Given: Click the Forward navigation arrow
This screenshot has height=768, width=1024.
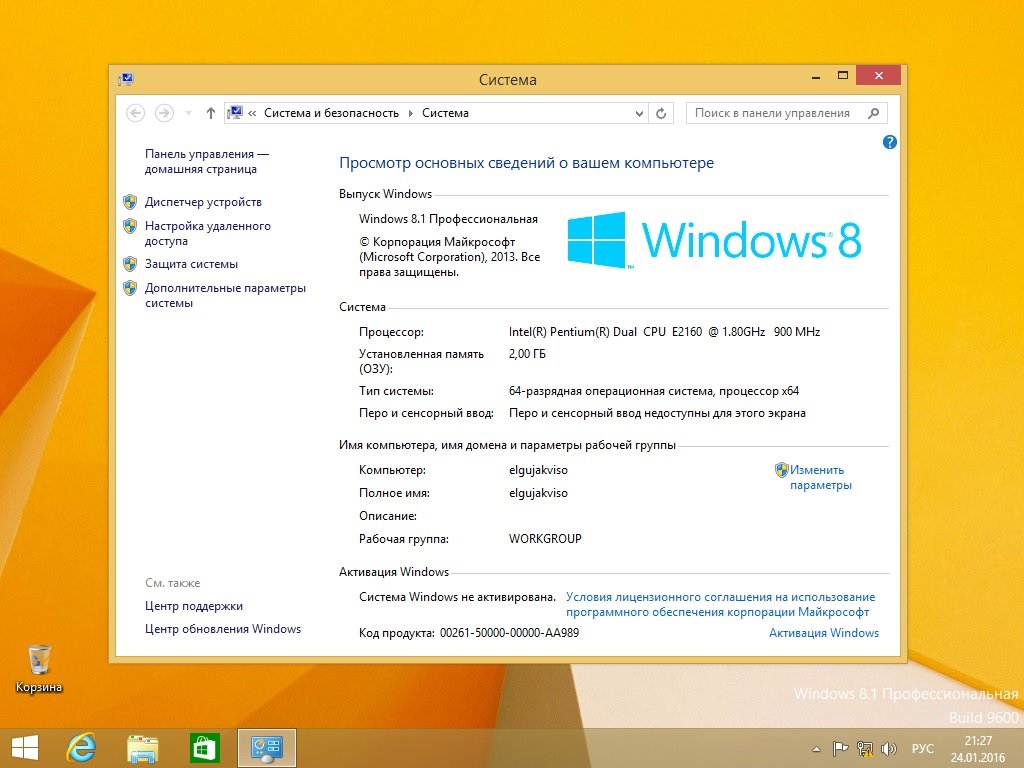Looking at the screenshot, I should coord(164,113).
